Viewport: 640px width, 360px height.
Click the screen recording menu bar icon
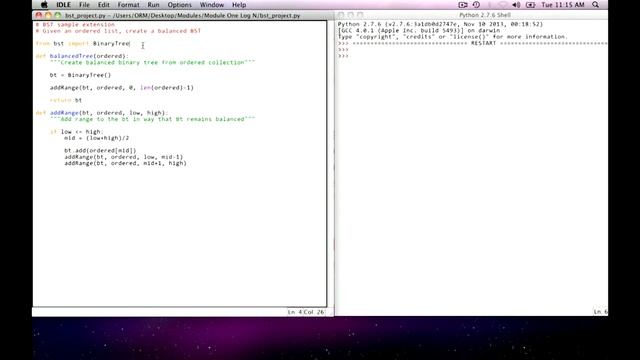pyautogui.click(x=462, y=5)
